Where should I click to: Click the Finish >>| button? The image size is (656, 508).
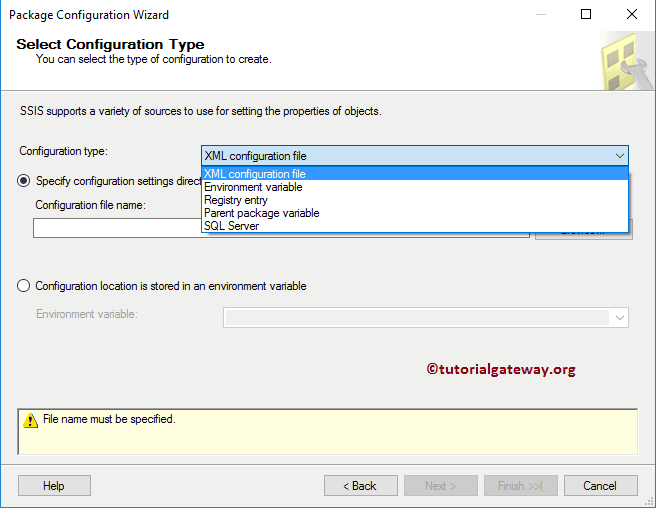[x=520, y=485]
